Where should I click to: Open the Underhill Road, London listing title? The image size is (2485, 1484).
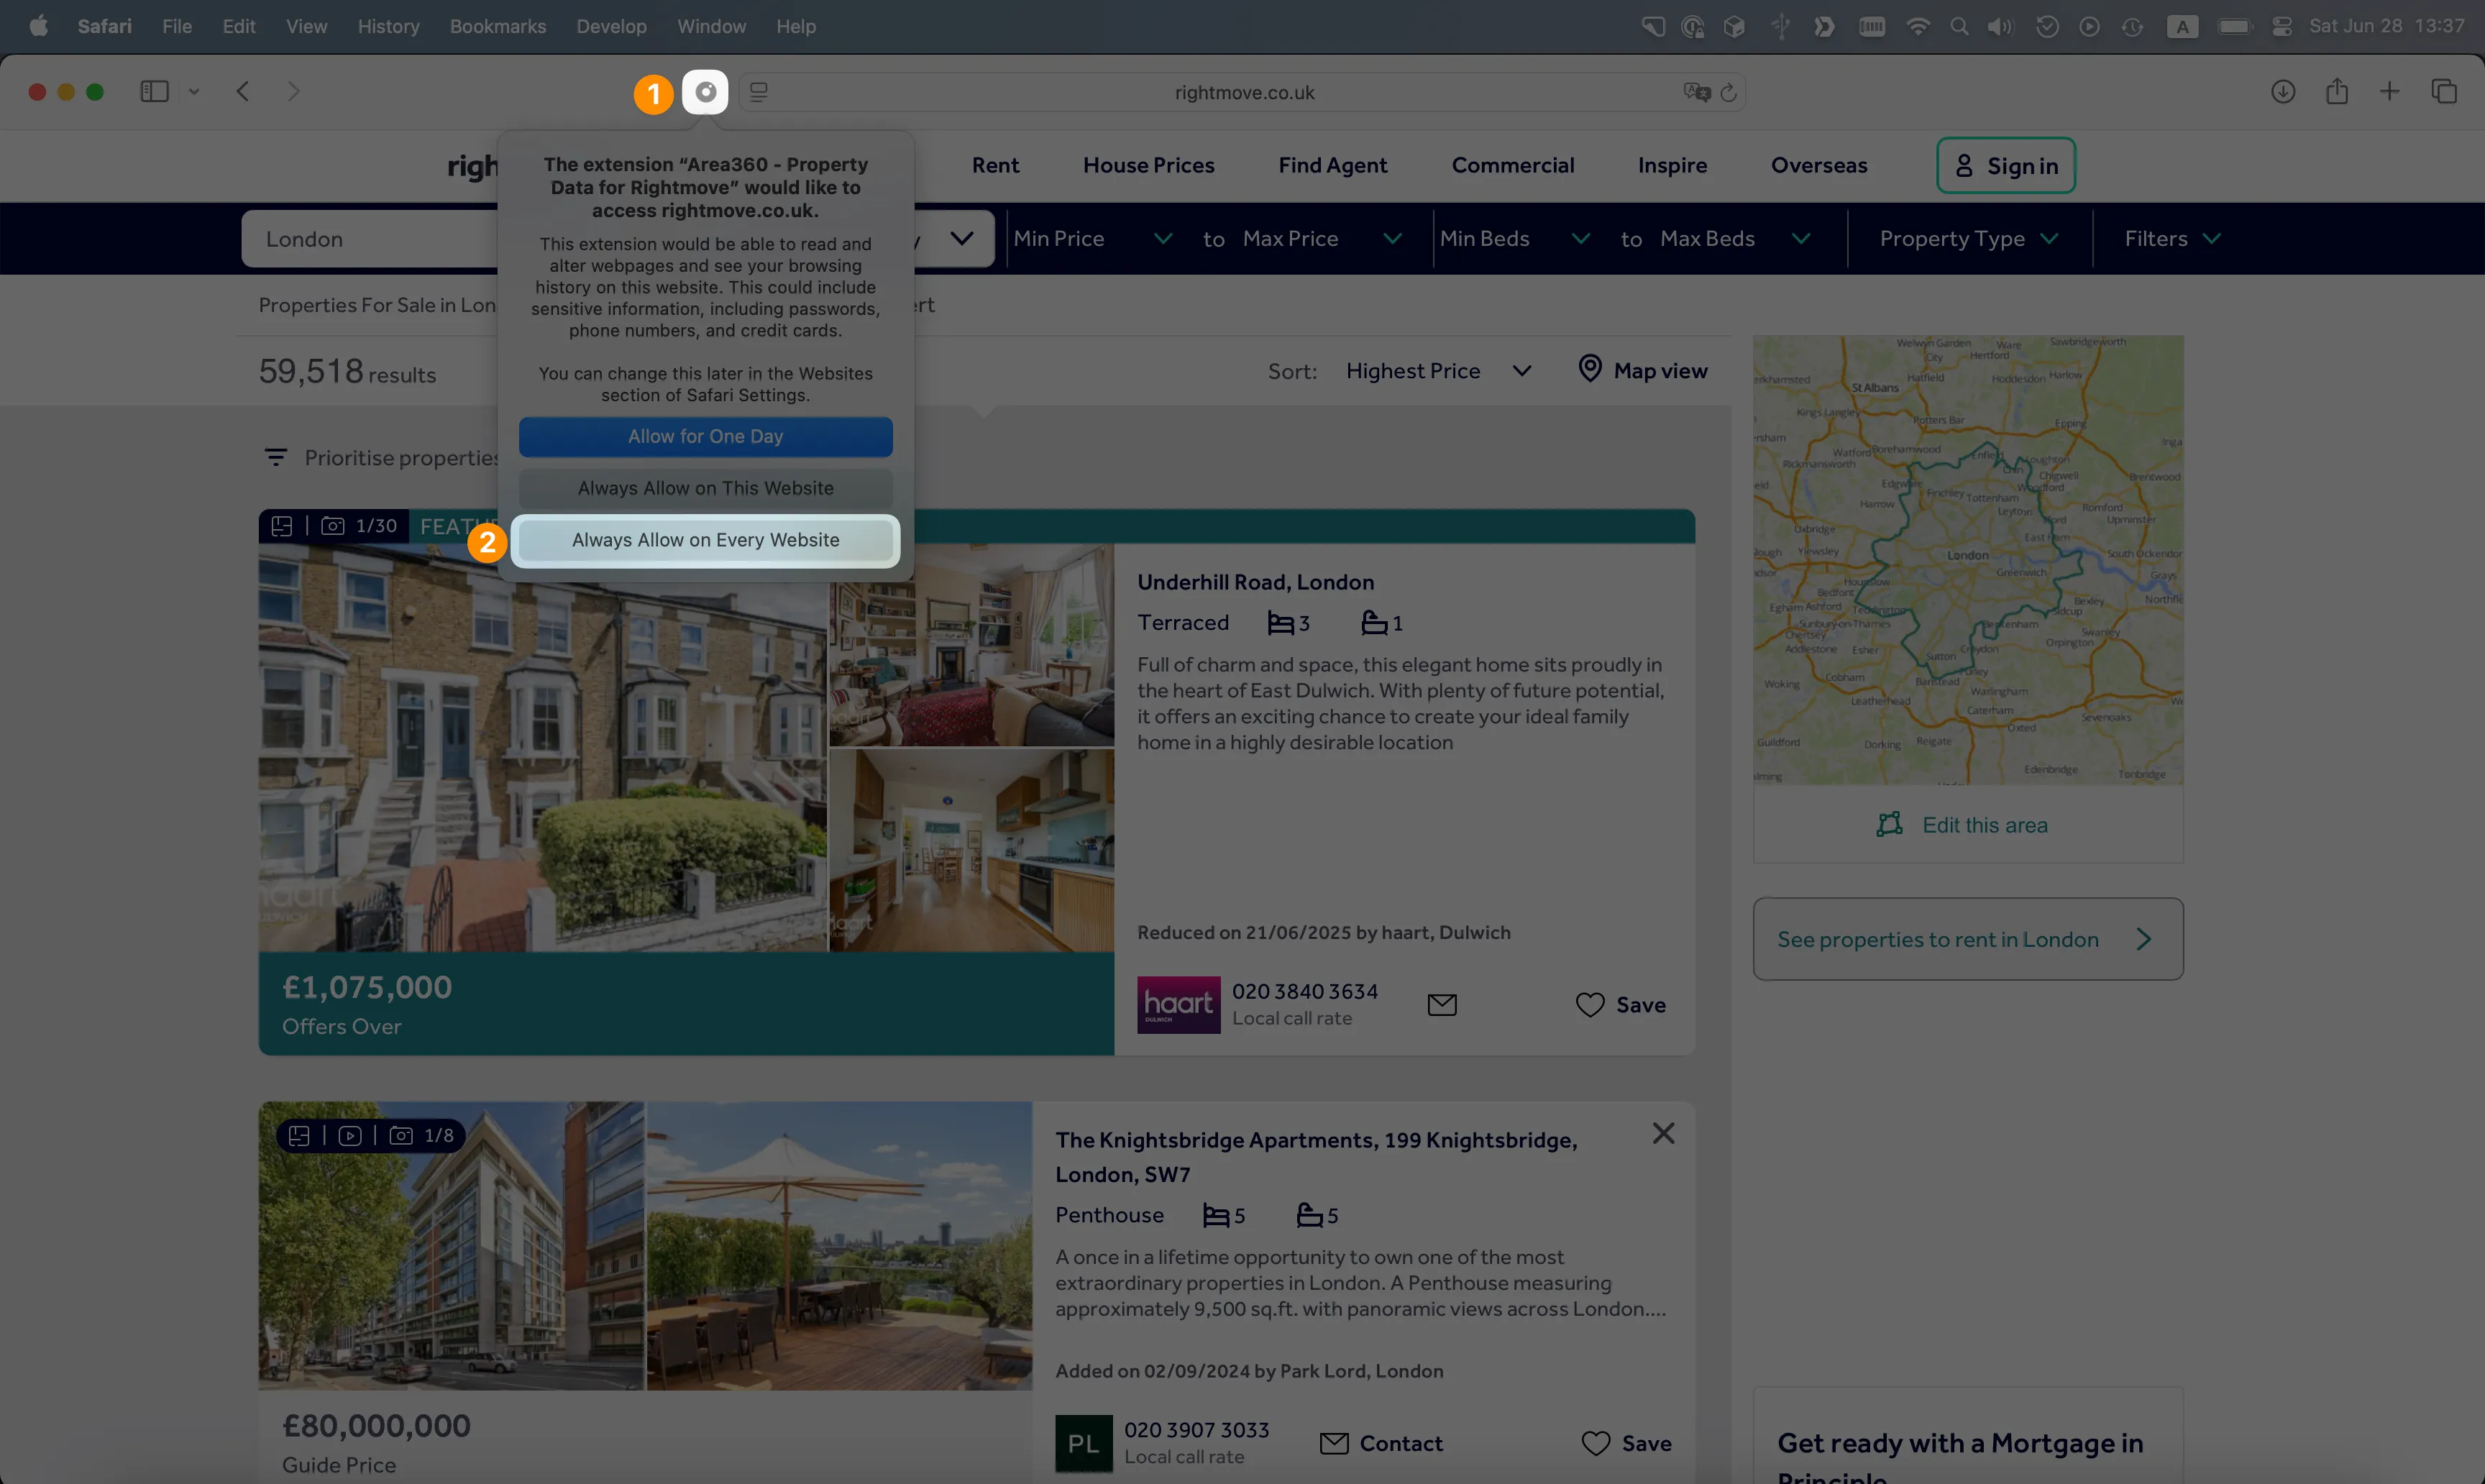click(x=1255, y=582)
